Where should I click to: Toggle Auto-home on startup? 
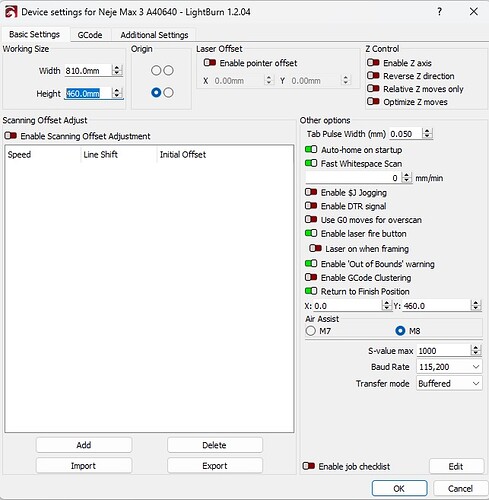click(311, 149)
